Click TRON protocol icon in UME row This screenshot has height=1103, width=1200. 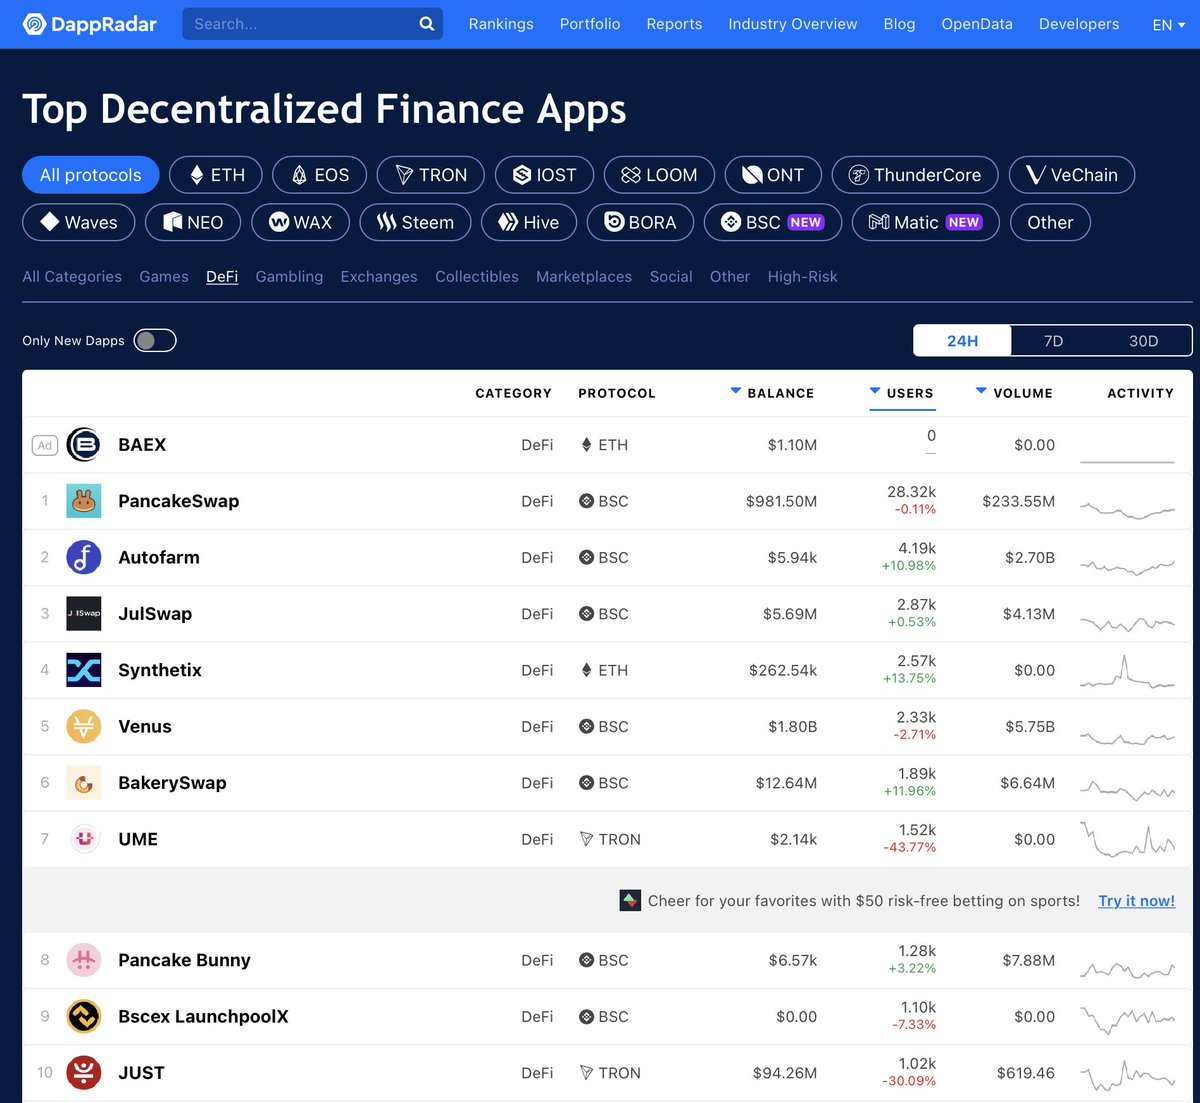pos(587,839)
